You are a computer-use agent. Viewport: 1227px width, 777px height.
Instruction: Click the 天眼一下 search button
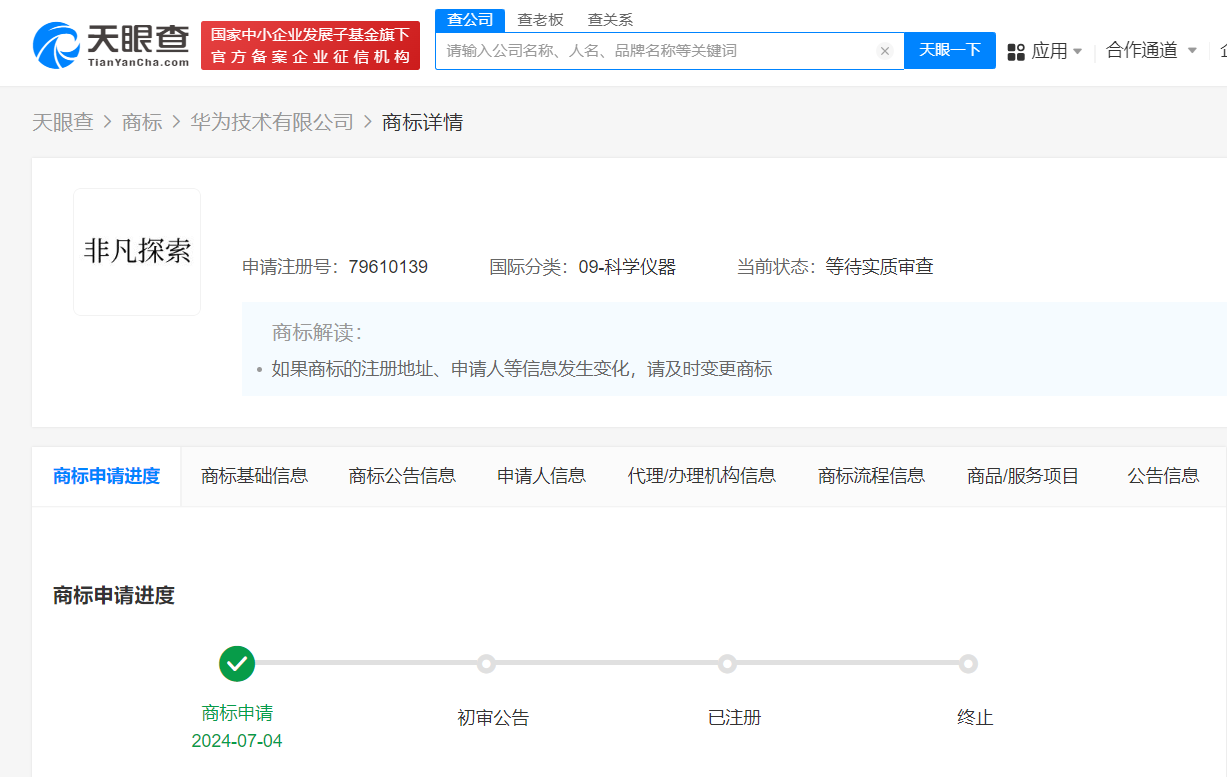(x=949, y=51)
